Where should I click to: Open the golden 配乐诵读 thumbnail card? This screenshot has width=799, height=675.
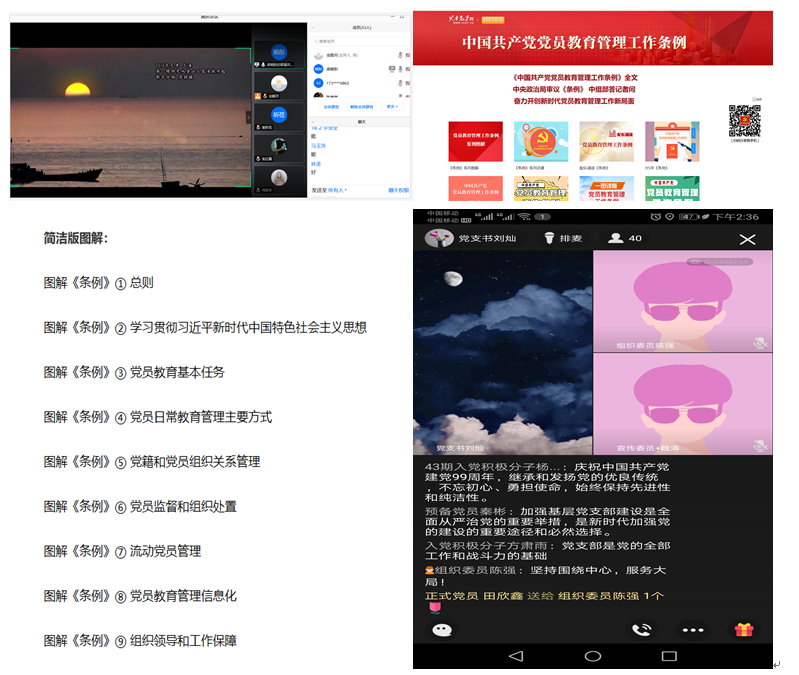(606, 142)
